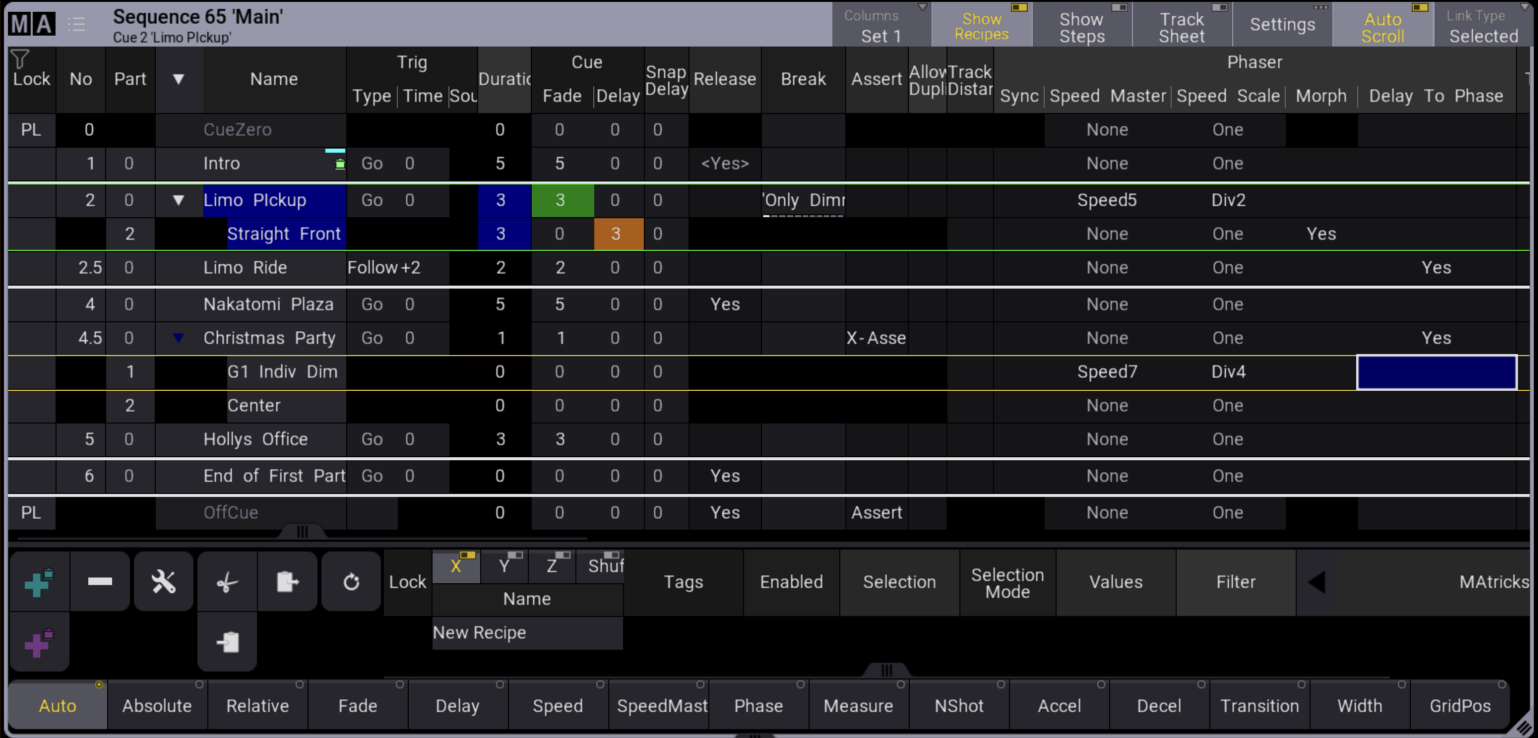Screen dimensions: 1538x738
Task: Click the green Fade cell of Limo Pickup
Action: pos(561,200)
